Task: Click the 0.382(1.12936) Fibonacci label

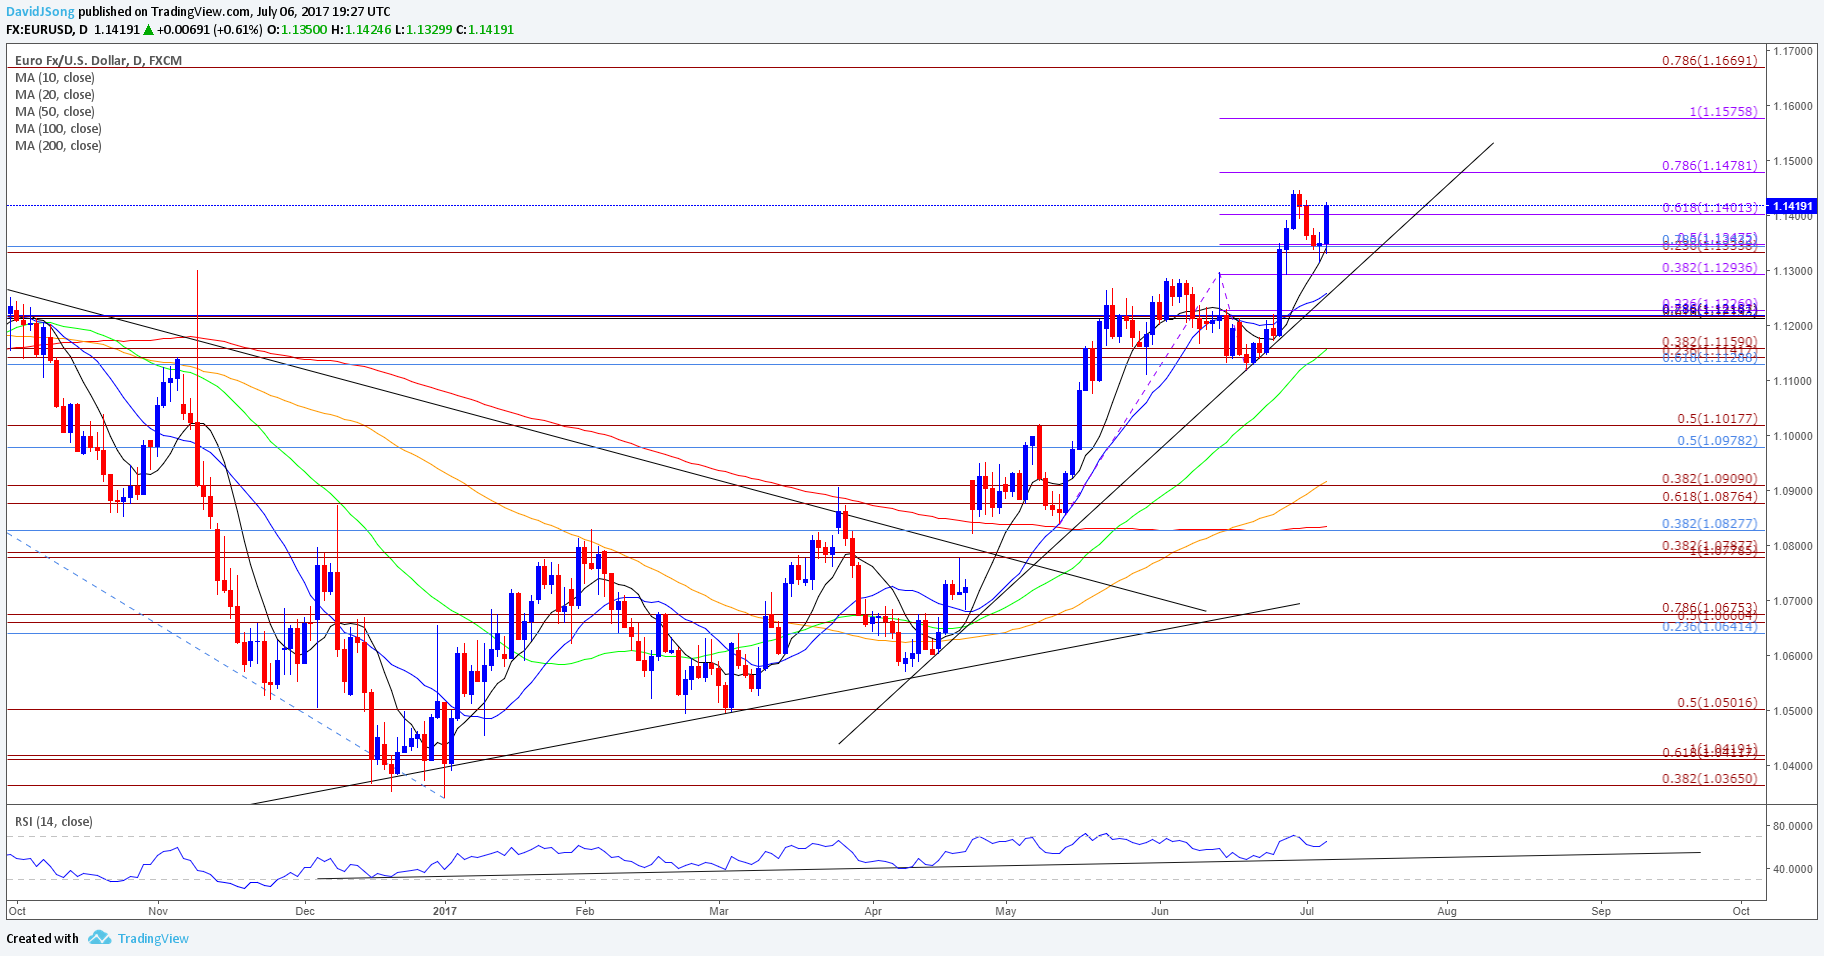Action: pos(1709,267)
